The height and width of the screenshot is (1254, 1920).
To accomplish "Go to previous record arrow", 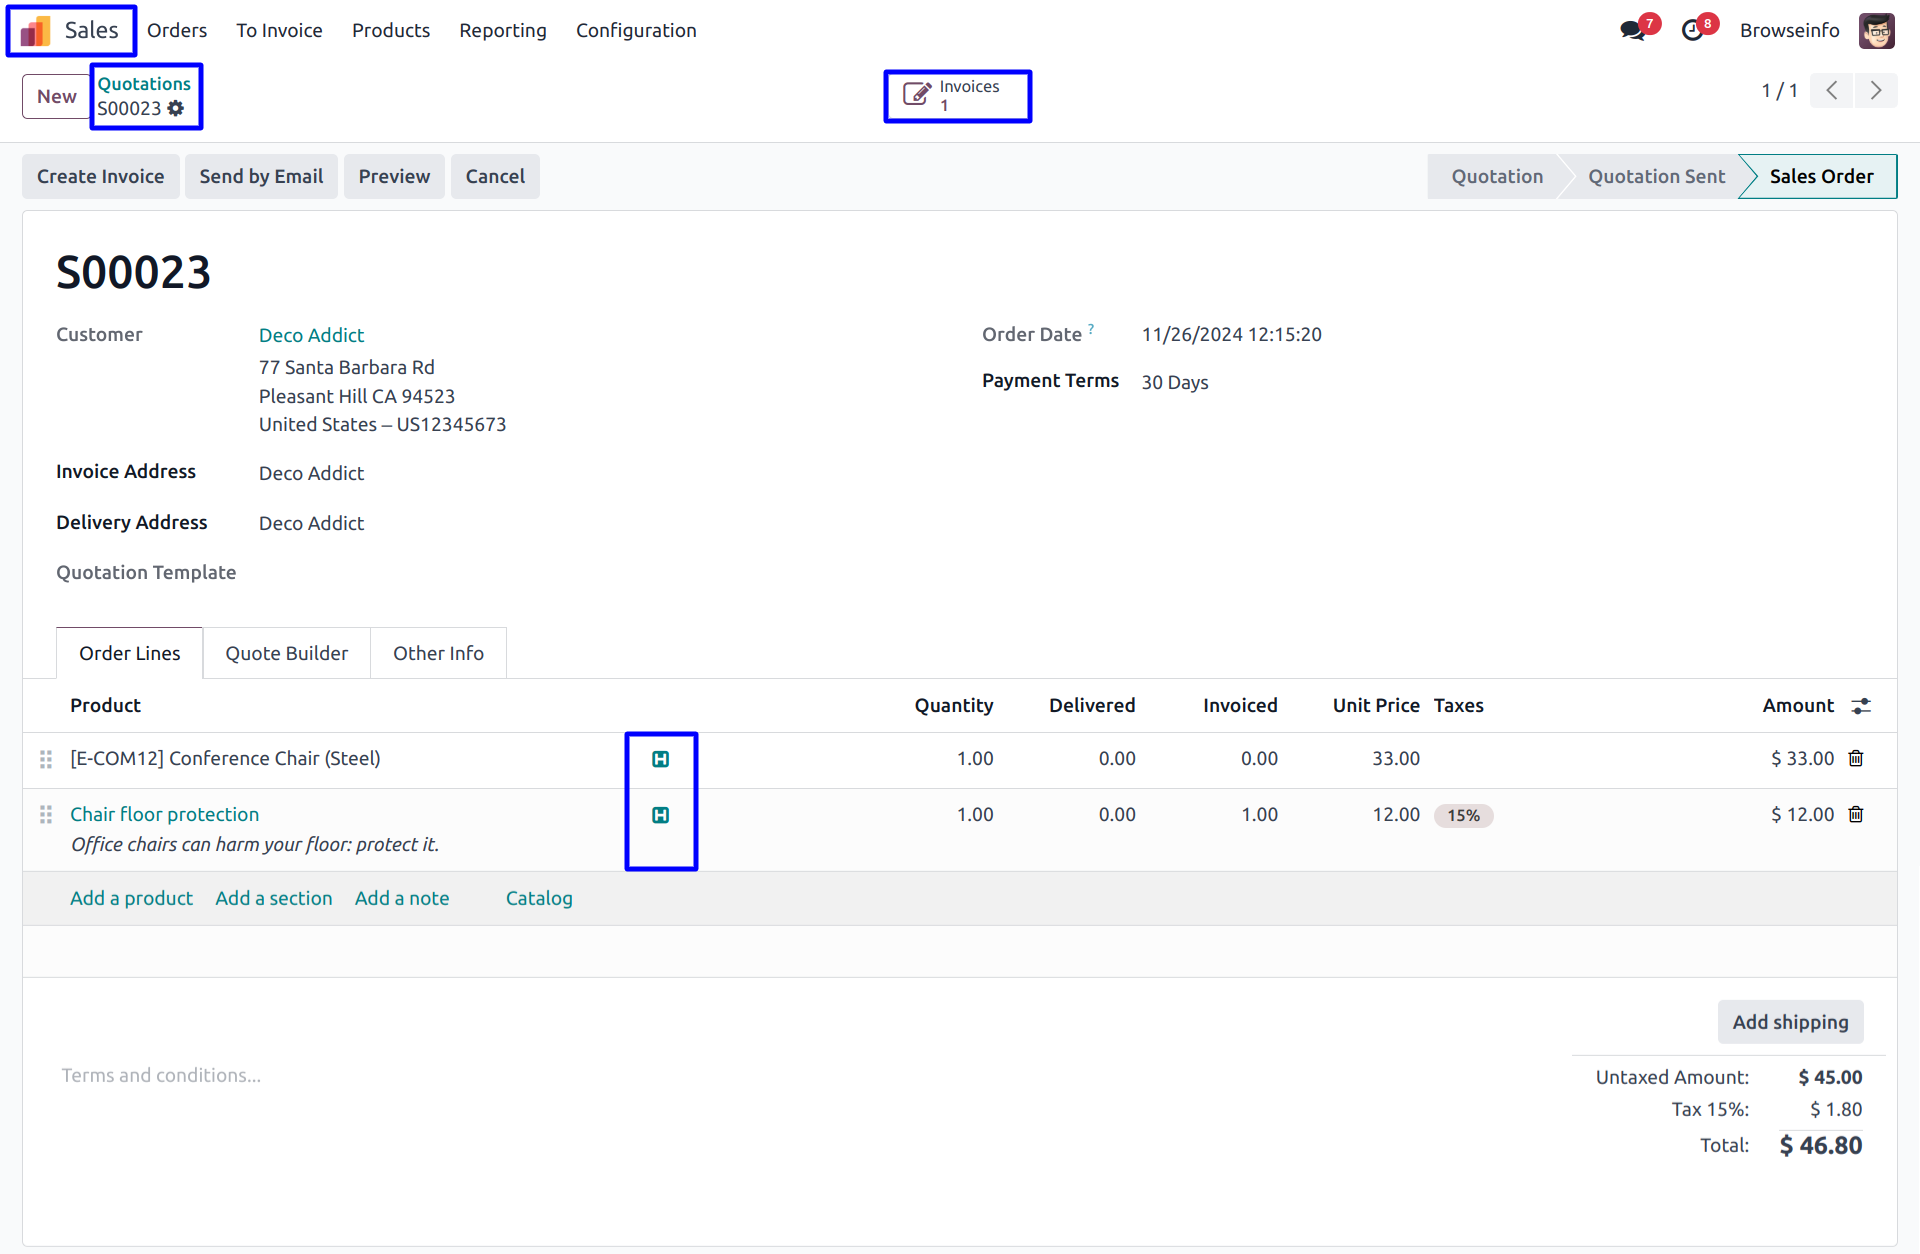I will point(1832,90).
